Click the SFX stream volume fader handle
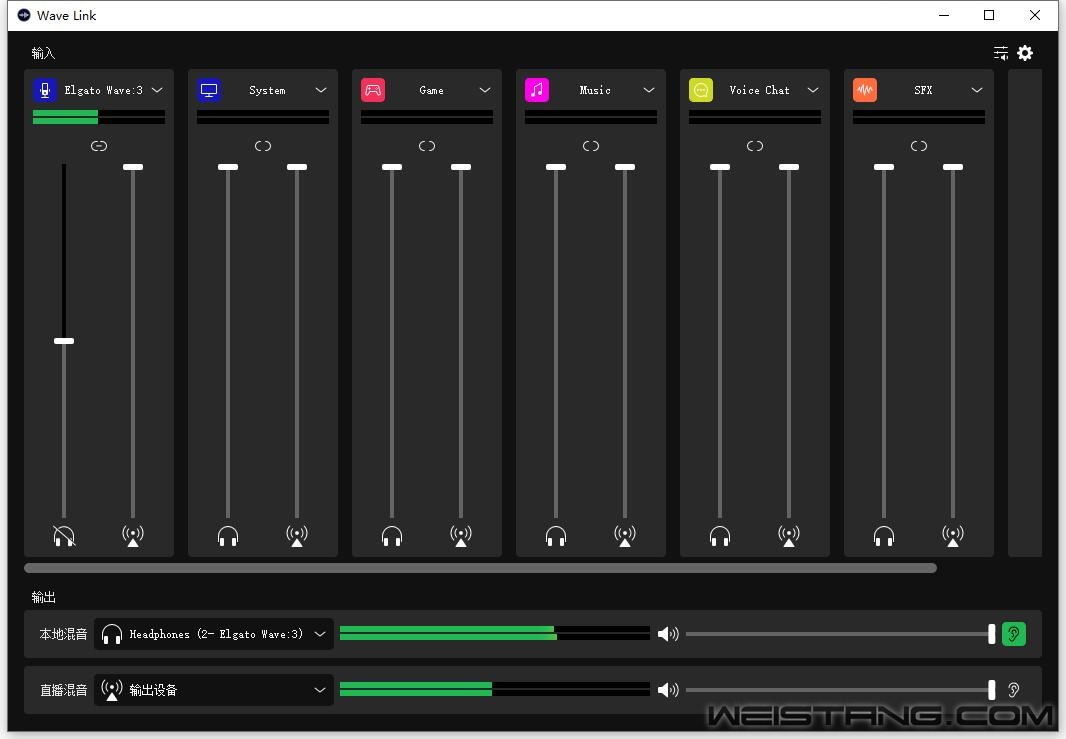This screenshot has width=1066, height=739. 953,167
